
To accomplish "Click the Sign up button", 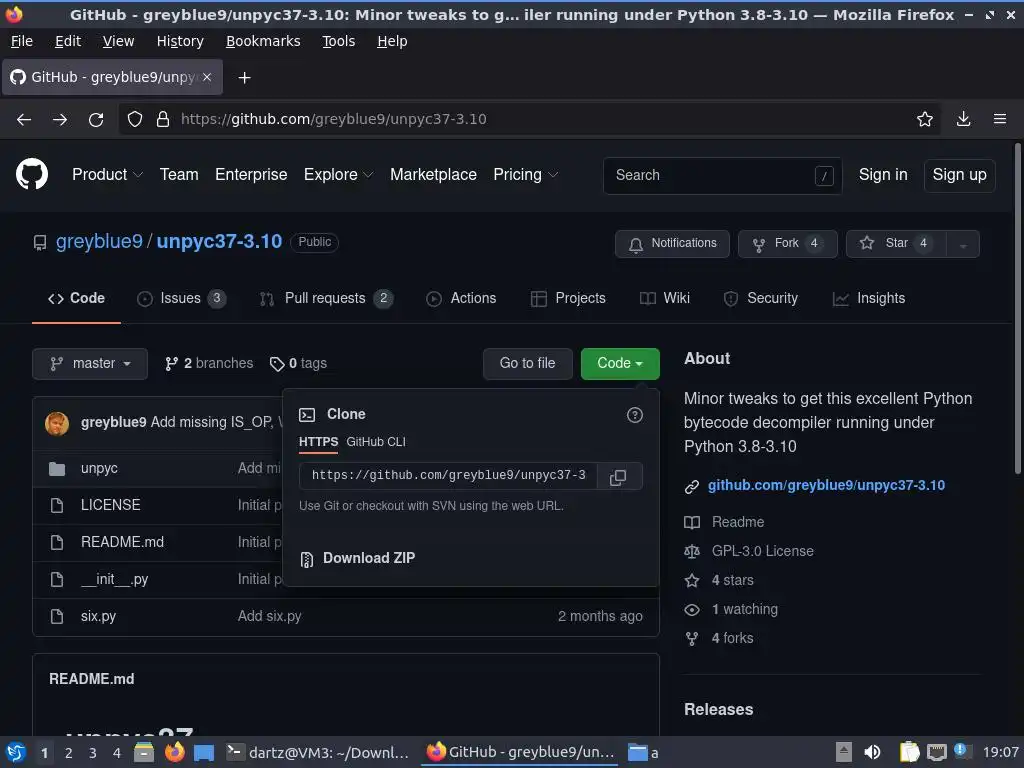I will click(x=959, y=175).
